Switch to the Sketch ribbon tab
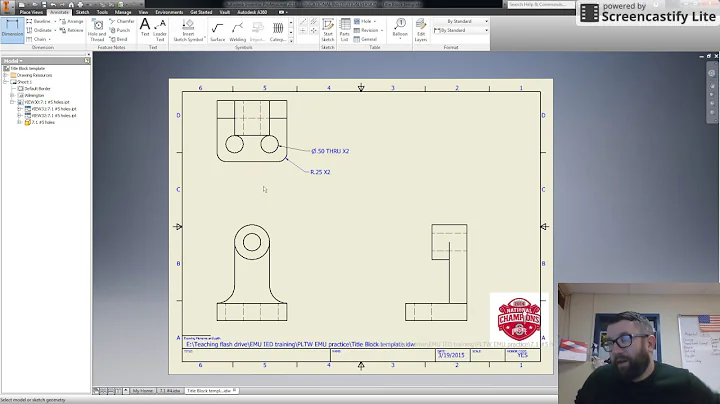The image size is (720, 404). click(x=82, y=12)
